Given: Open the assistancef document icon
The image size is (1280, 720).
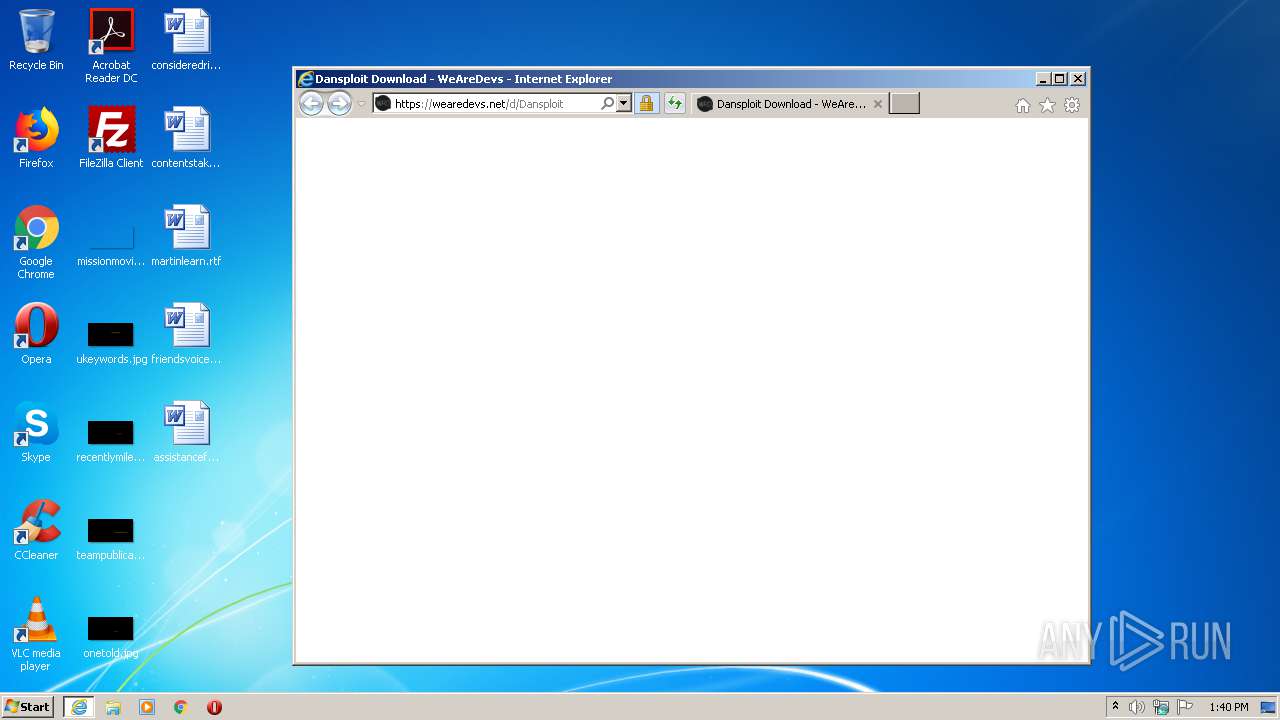Looking at the screenshot, I should click(x=186, y=432).
